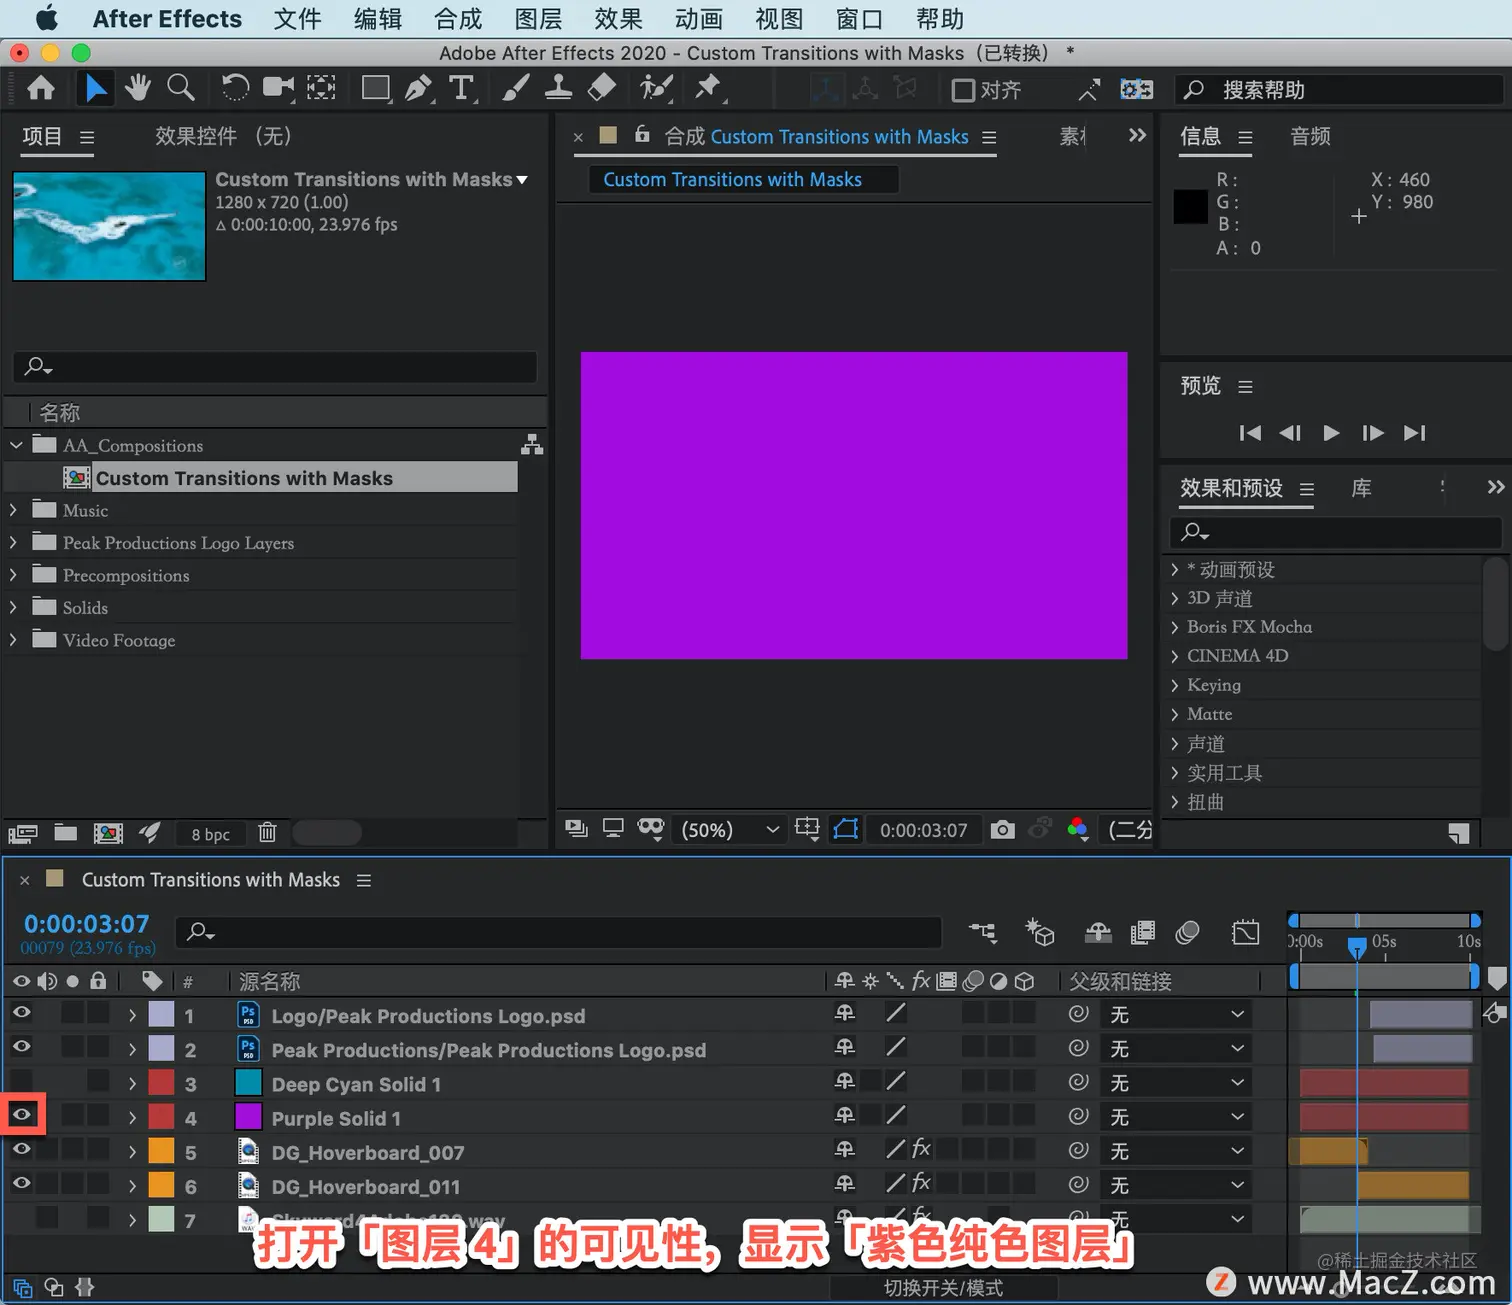Viewport: 1512px width, 1305px height.
Task: Toggle the composition lock icon in viewer tab
Action: 642,134
